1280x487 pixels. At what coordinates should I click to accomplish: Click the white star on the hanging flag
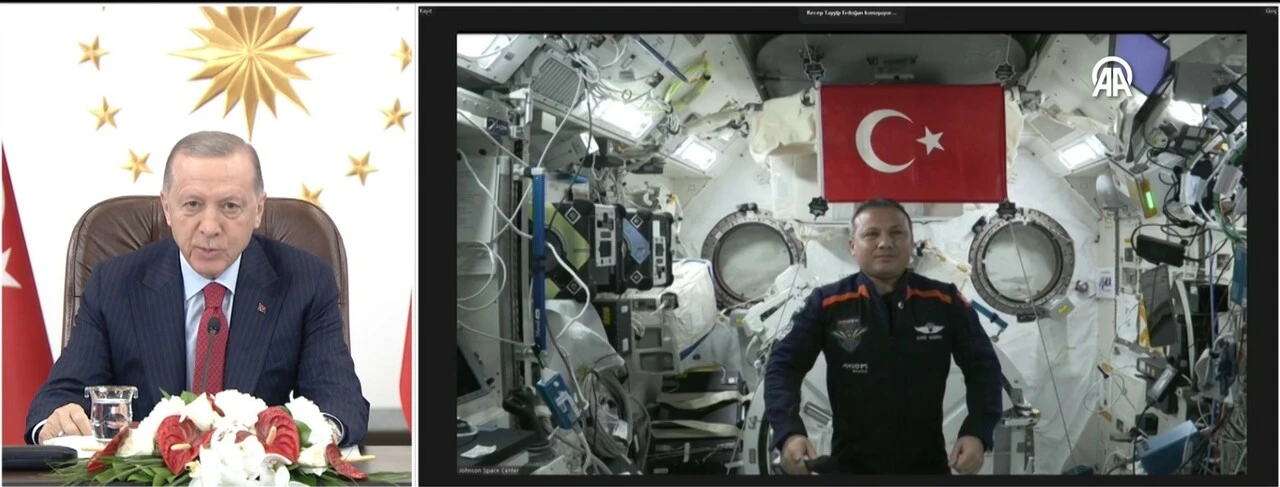930,141
